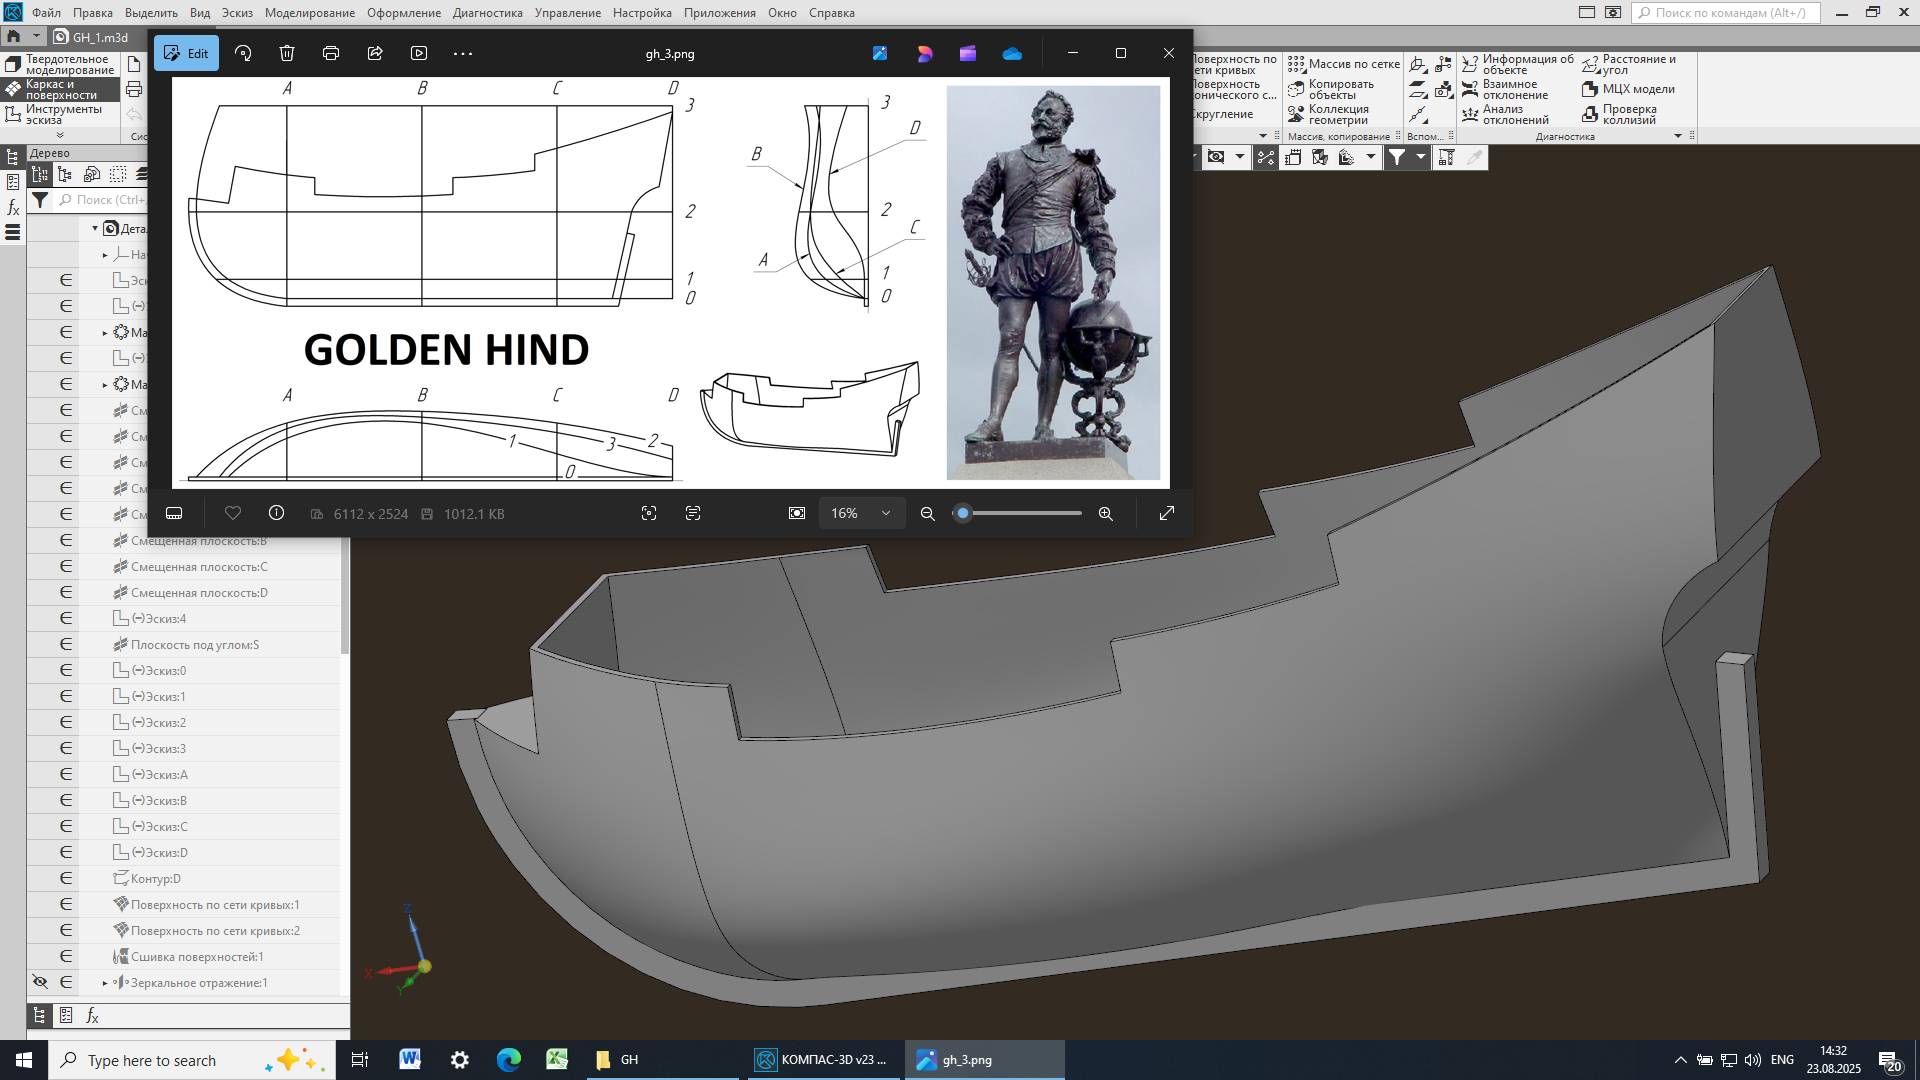
Task: Open variables fx panel at tree bottom
Action: point(92,1016)
